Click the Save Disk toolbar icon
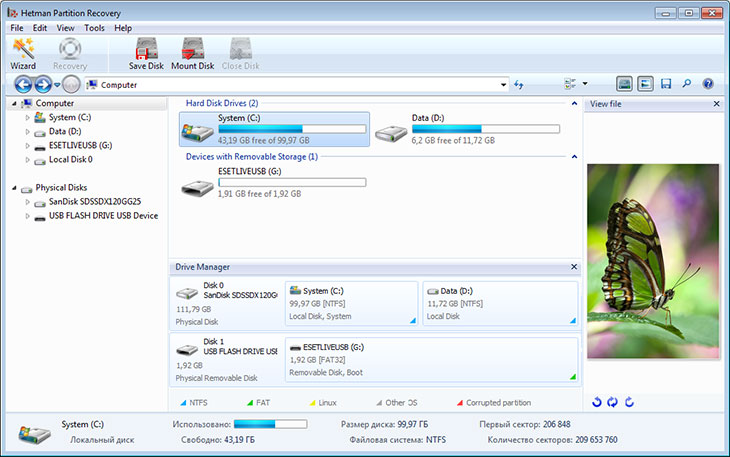 coord(146,53)
